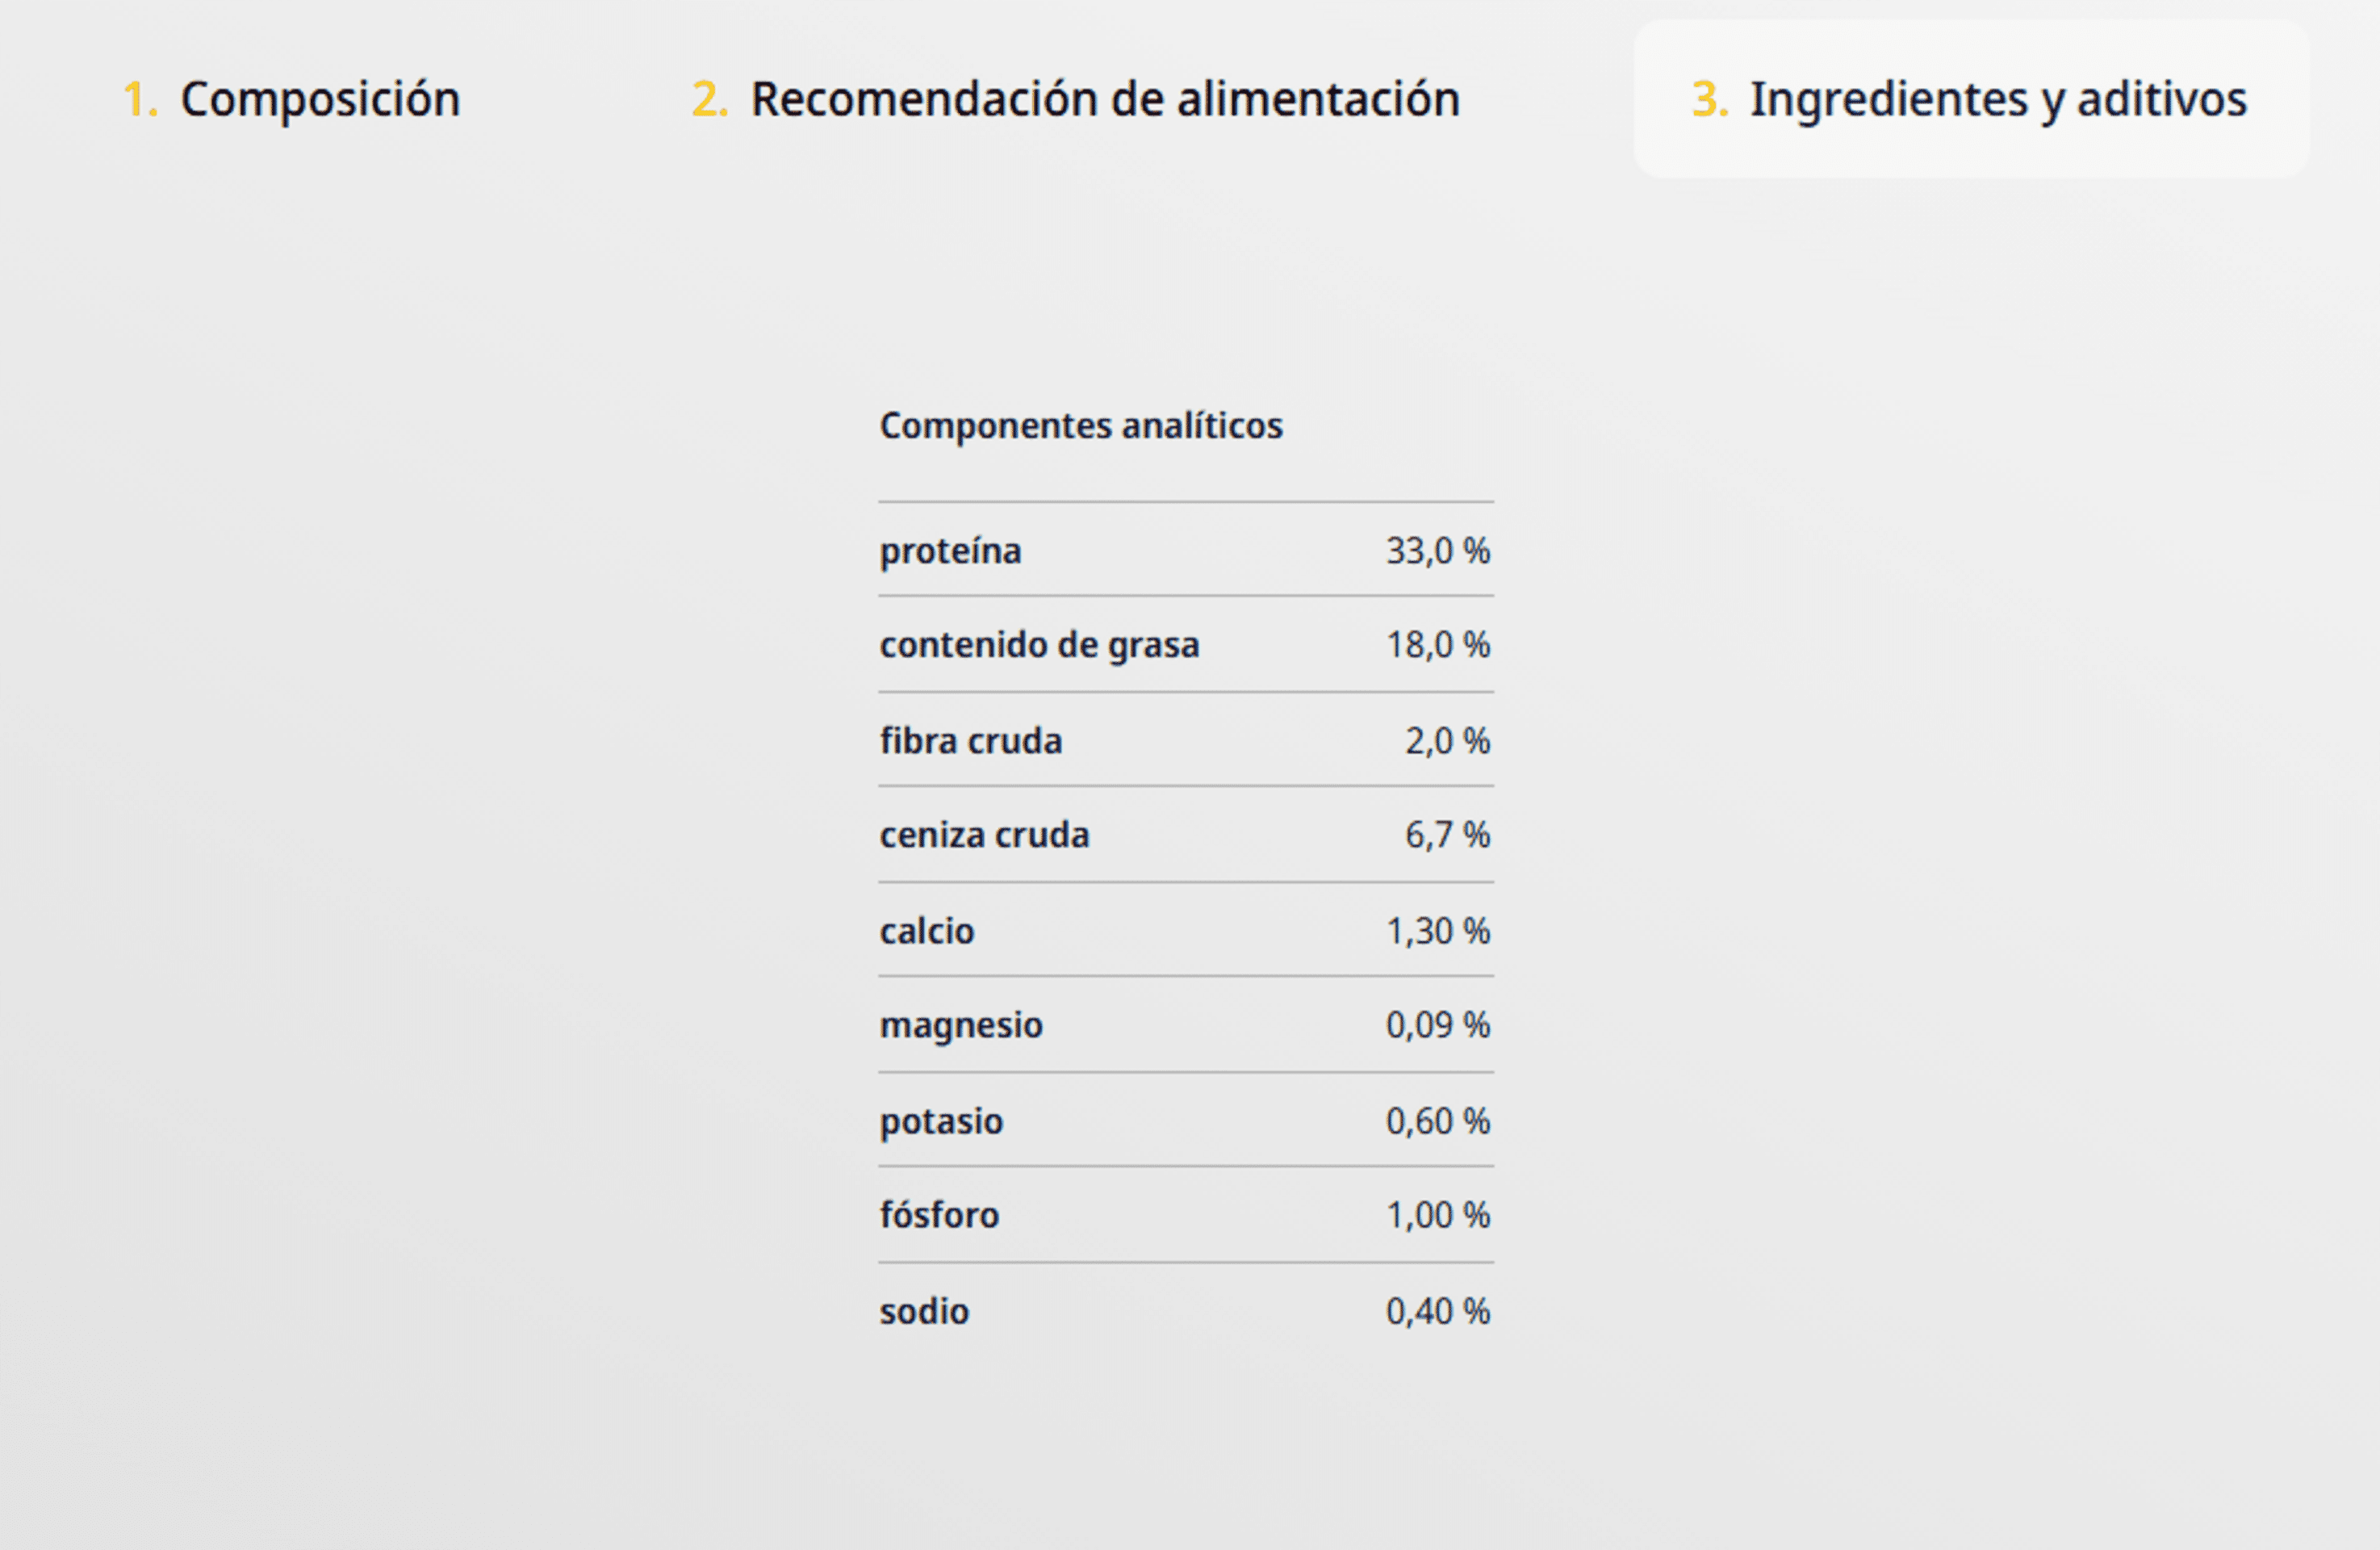Switch to Recomendación de alimentación tab
Screen dimensions: 2380x1550
1075,100
